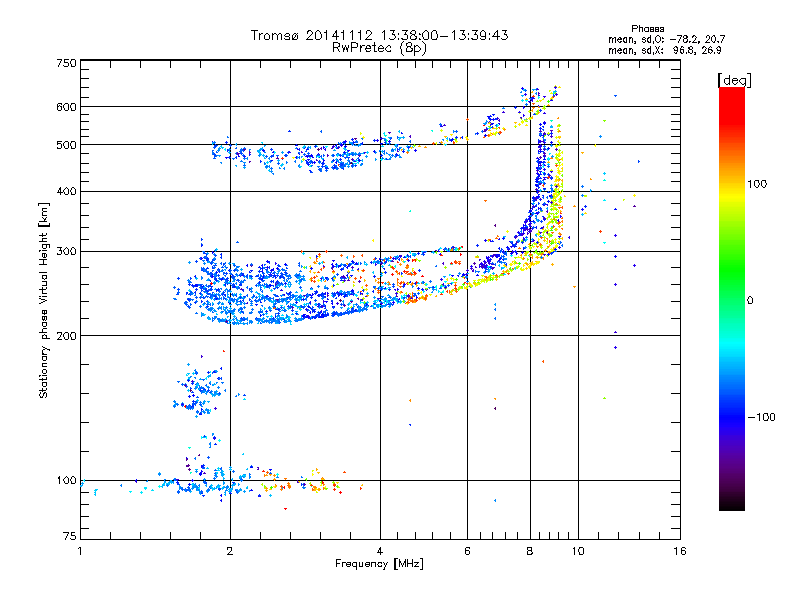Screen dimensions: 800x600
Task: Click the 'RwPretec (8p)' subtitle
Action: (x=379, y=48)
